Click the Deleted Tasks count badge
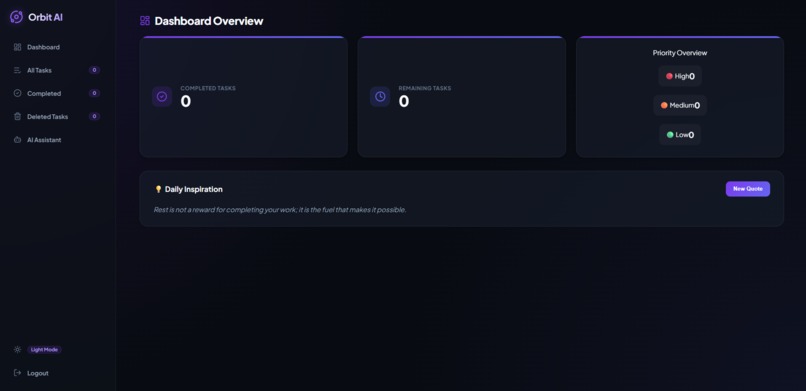Image resolution: width=806 pixels, height=391 pixels. coord(94,117)
